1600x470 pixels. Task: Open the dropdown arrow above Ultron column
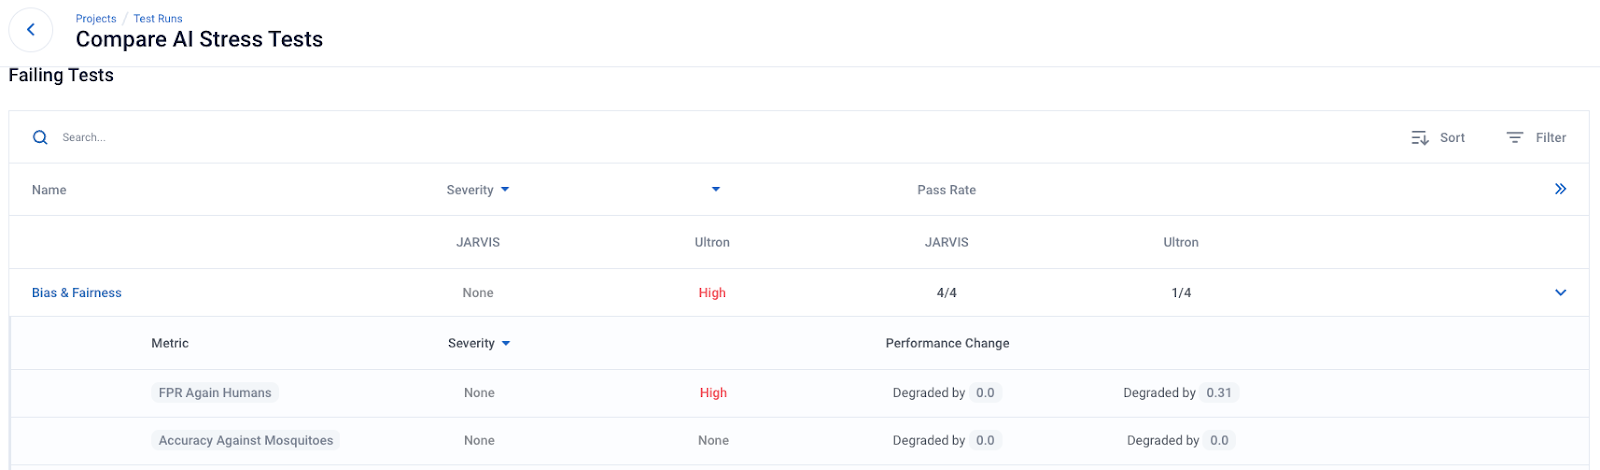716,189
